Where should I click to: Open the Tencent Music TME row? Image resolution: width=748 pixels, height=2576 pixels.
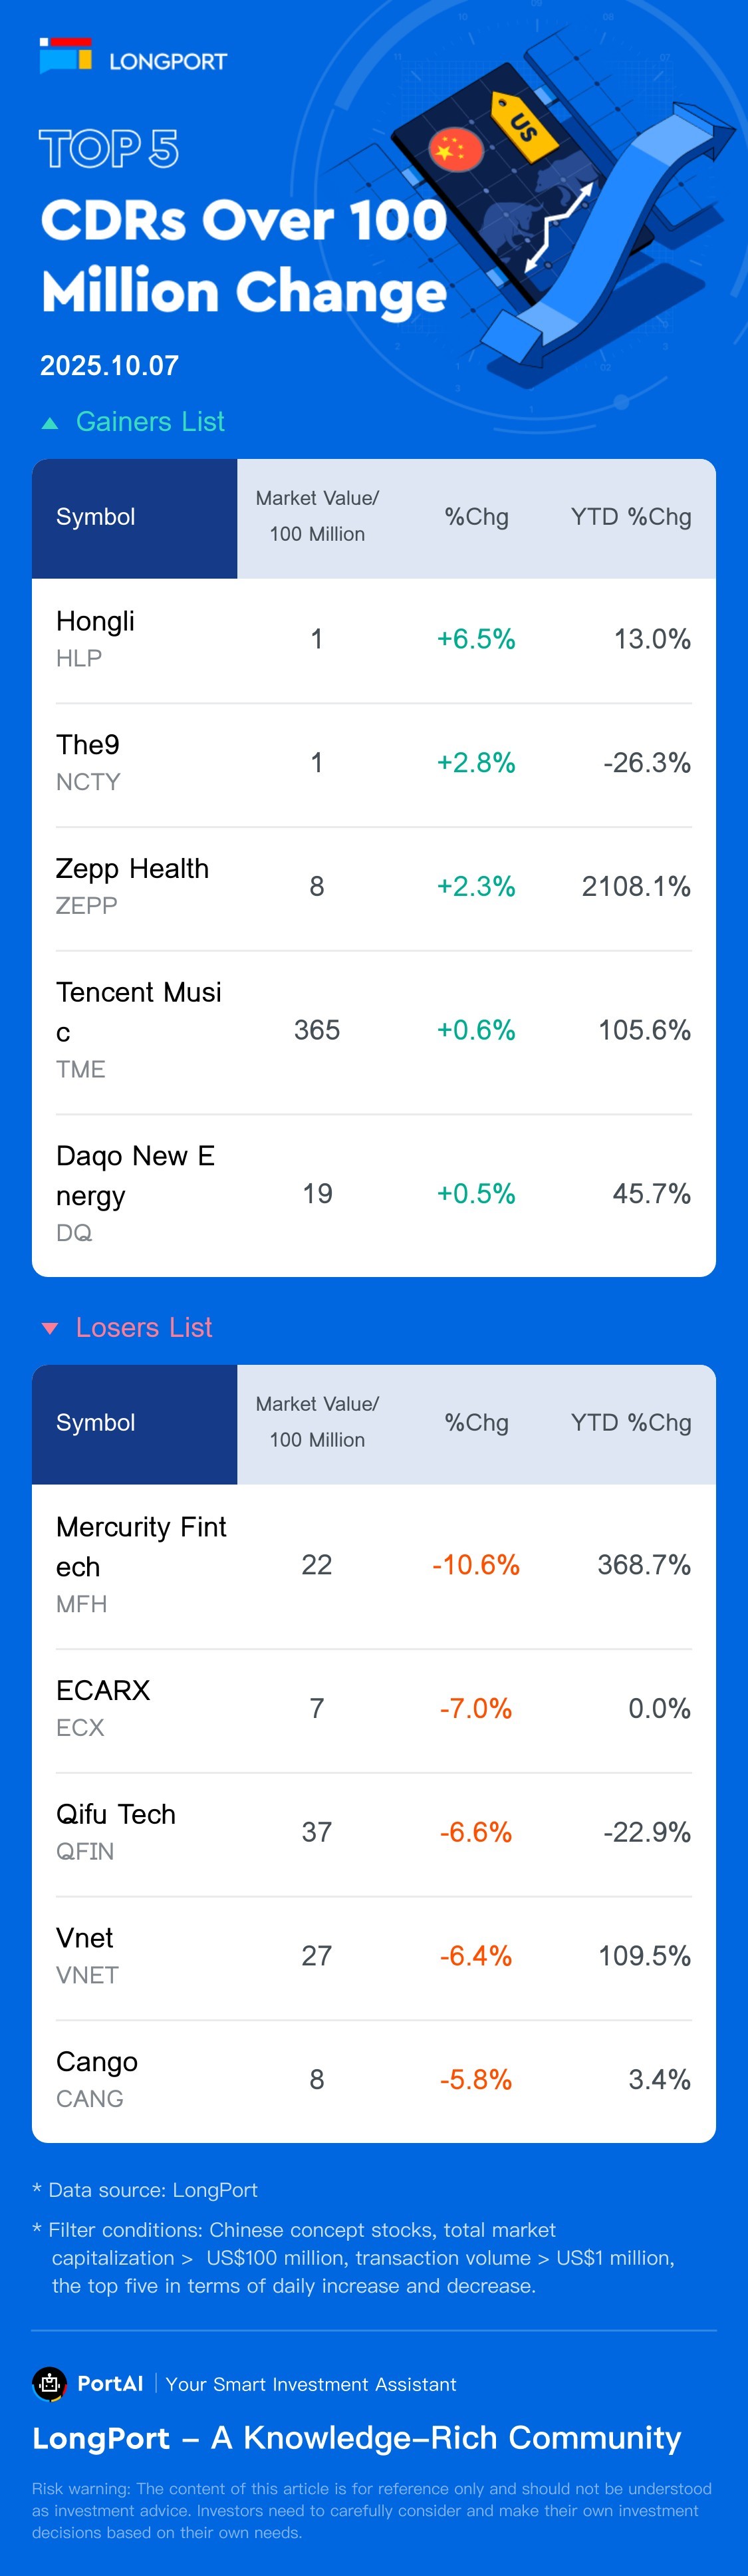374,1030
